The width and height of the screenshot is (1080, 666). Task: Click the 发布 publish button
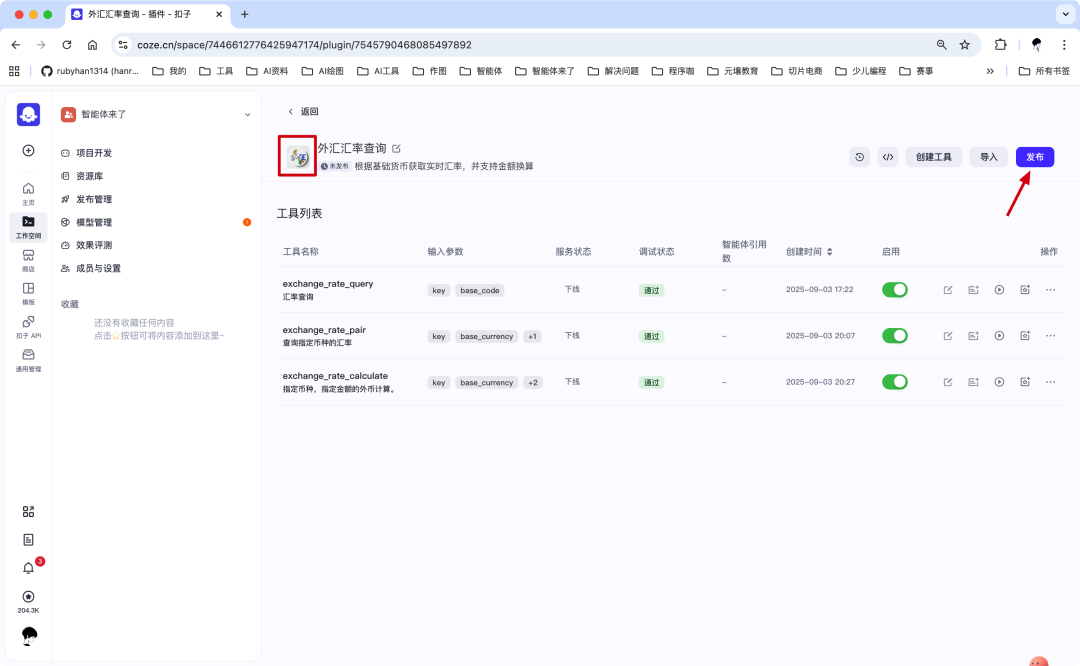pyautogui.click(x=1035, y=157)
